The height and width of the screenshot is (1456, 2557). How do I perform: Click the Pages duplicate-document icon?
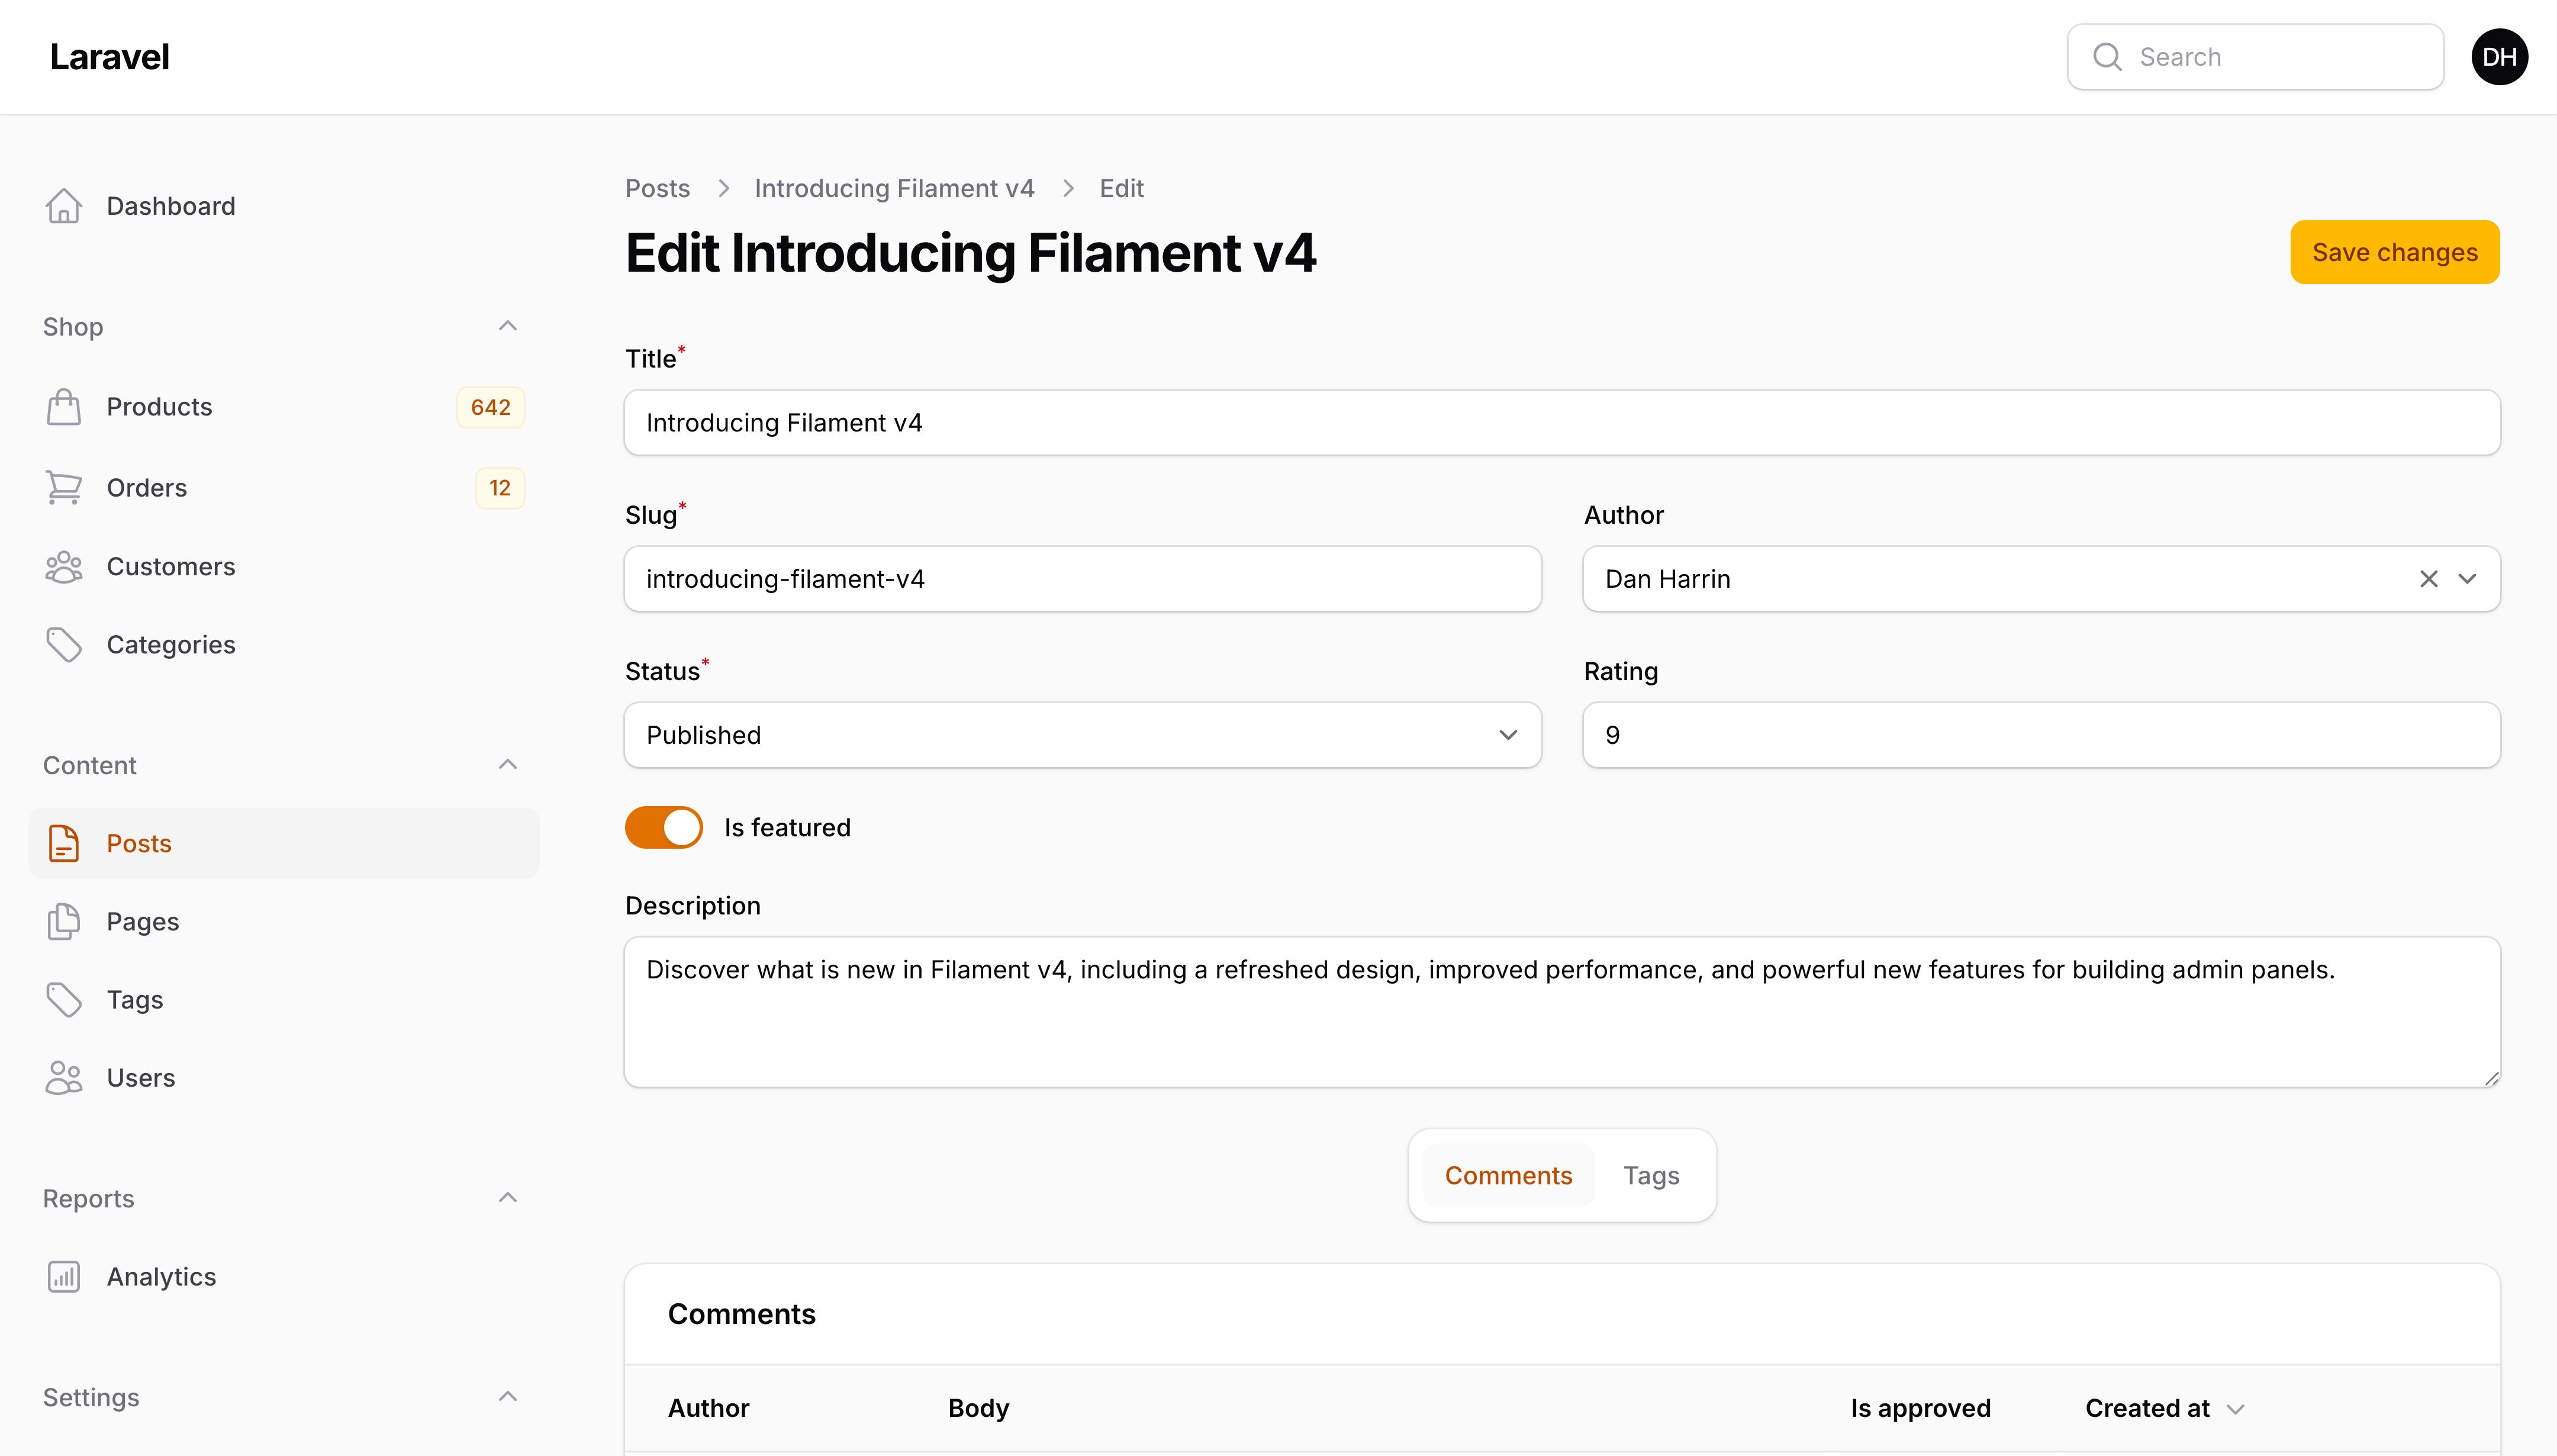pyautogui.click(x=64, y=922)
